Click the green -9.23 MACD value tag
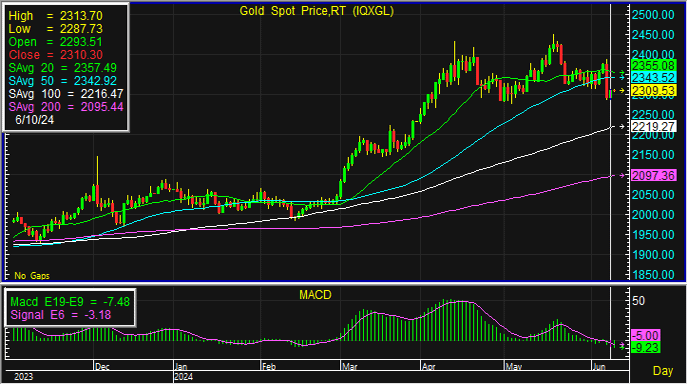 [x=646, y=348]
